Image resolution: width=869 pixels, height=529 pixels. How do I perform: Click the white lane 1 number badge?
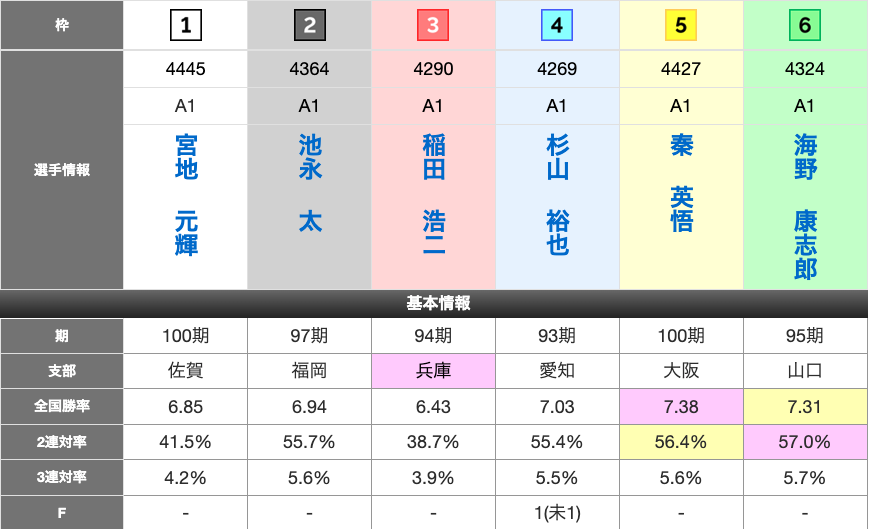click(185, 25)
